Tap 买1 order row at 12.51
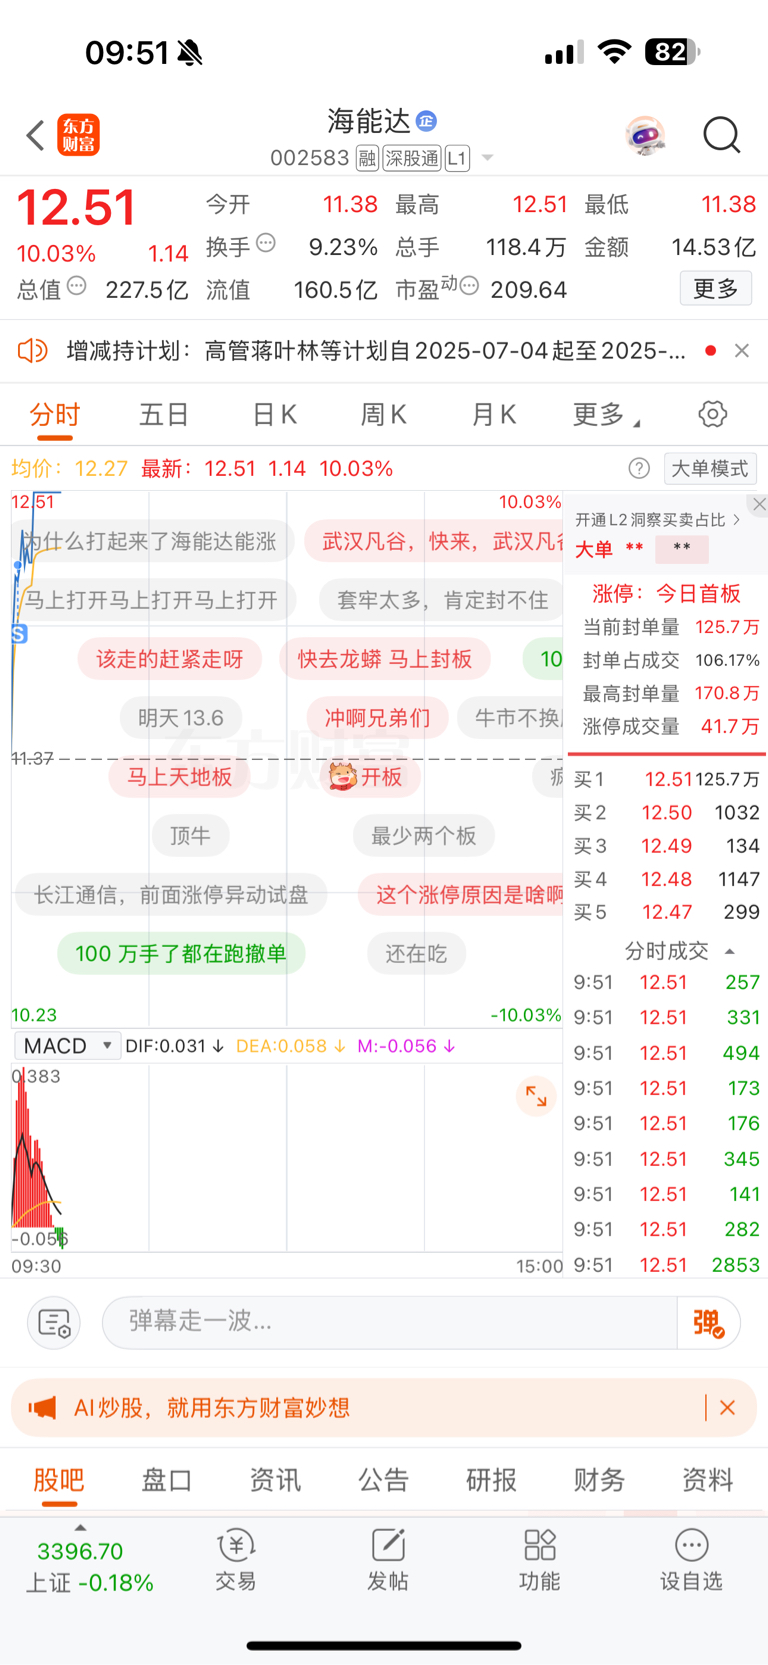The image size is (768, 1665). click(x=666, y=779)
